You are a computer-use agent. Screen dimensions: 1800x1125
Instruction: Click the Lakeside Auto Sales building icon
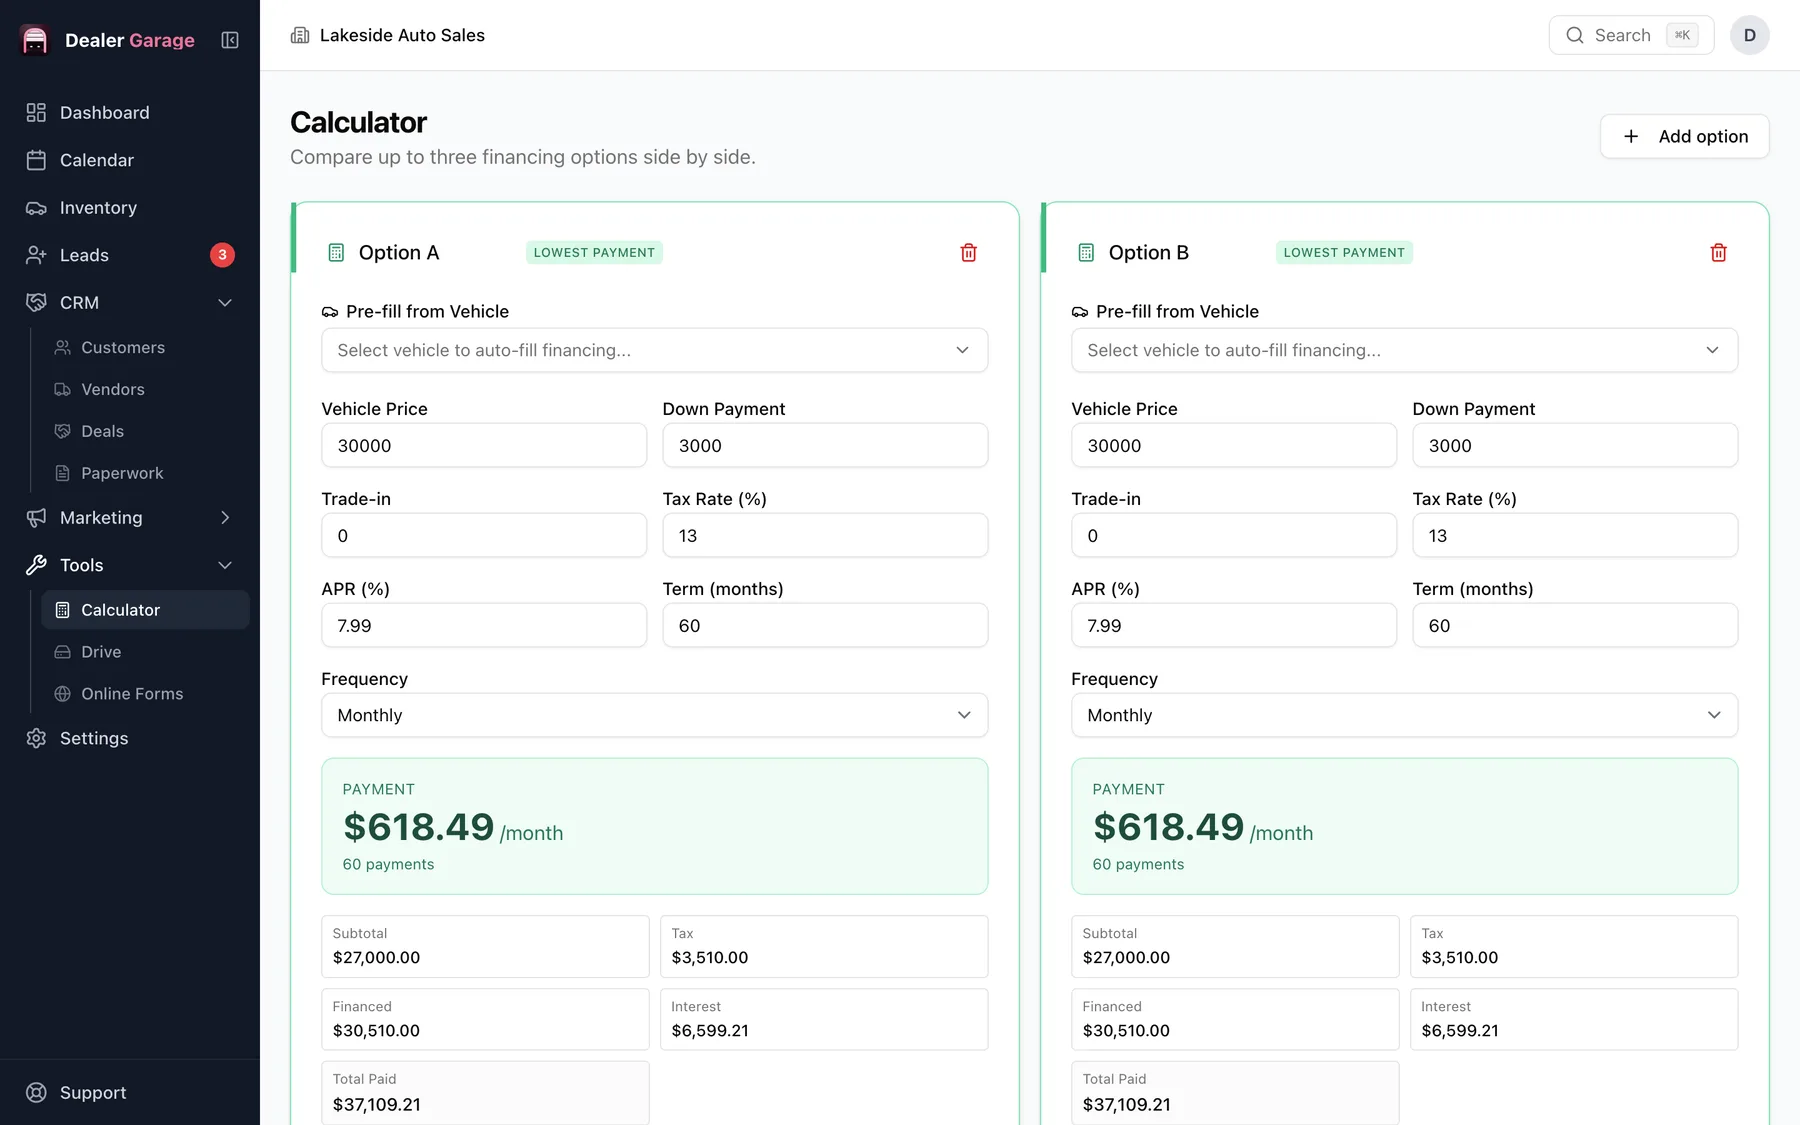pos(300,35)
